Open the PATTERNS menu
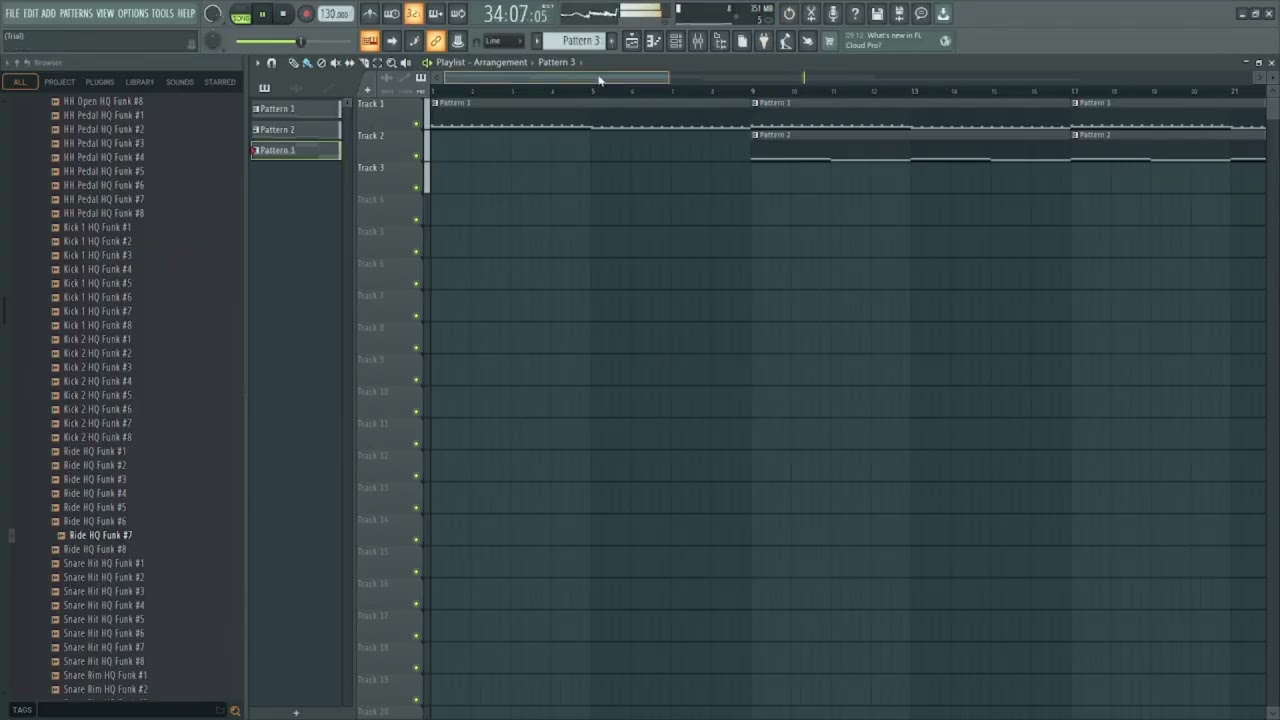The height and width of the screenshot is (720, 1280). 76,14
